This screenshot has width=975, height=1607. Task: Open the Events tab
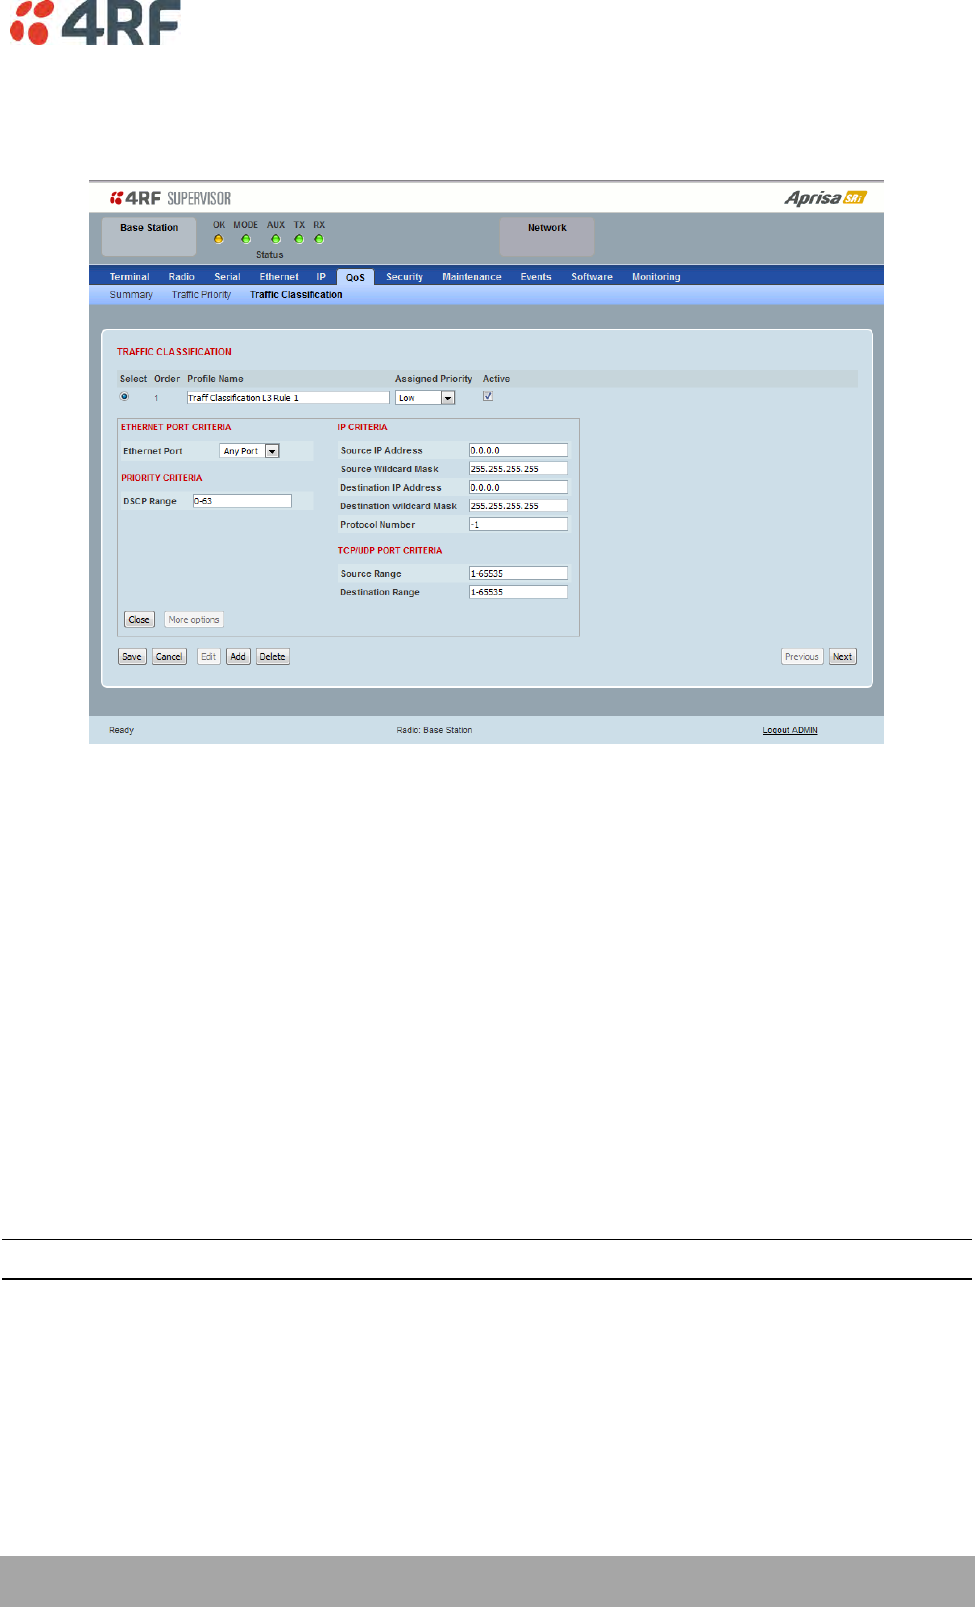pyautogui.click(x=536, y=277)
